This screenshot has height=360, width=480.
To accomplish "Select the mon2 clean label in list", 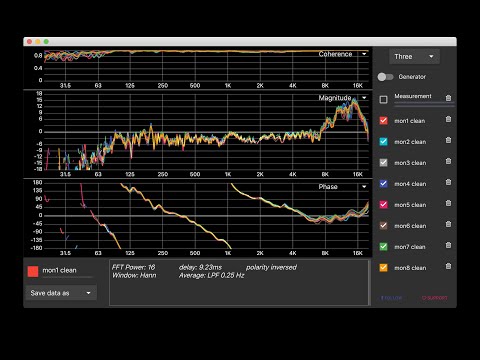I will click(x=410, y=142).
